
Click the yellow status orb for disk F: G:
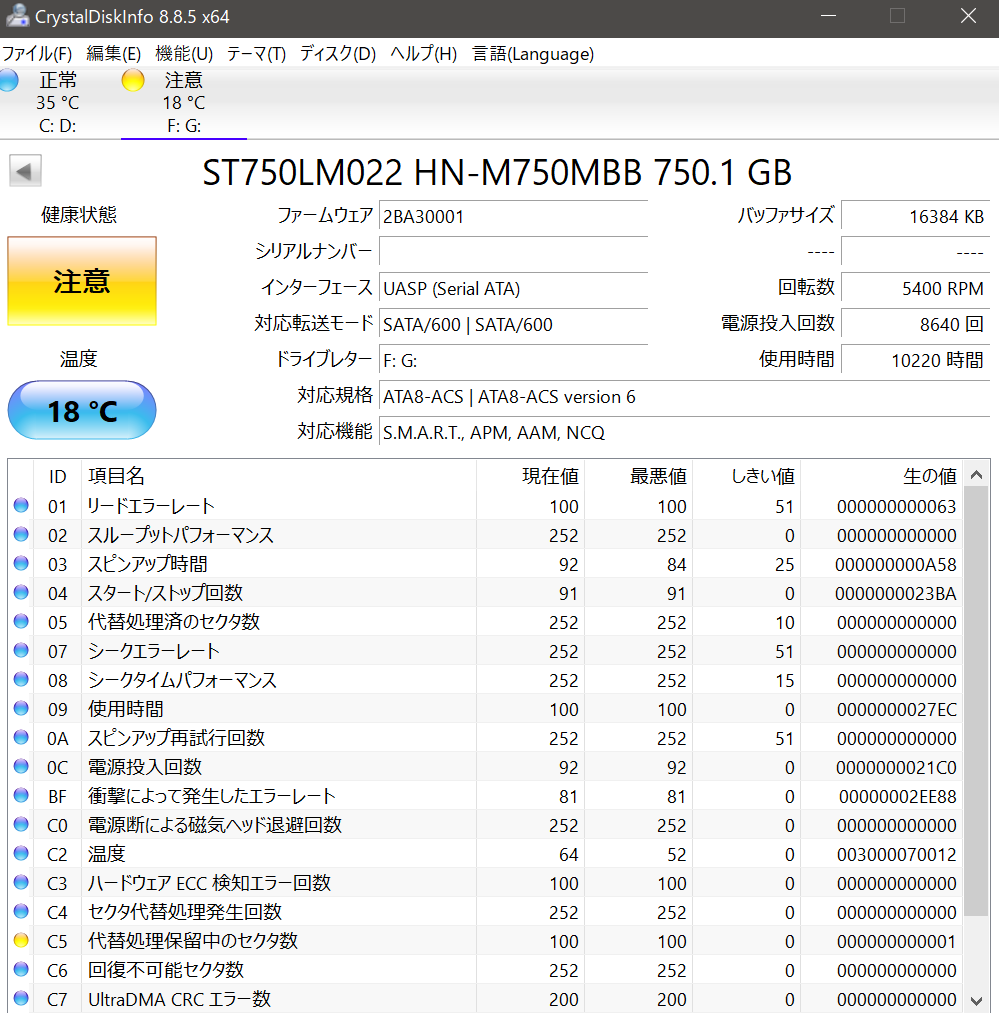[133, 80]
